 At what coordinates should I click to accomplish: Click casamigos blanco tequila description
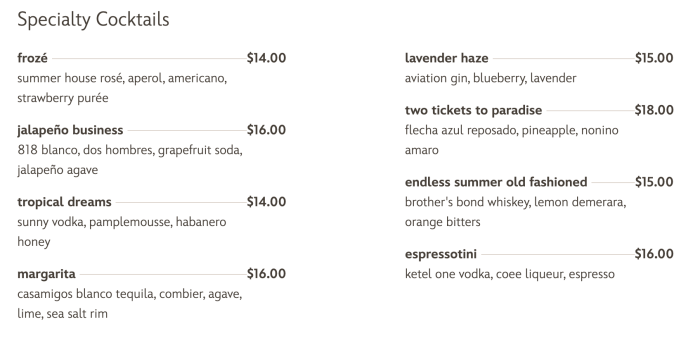[x=130, y=304]
